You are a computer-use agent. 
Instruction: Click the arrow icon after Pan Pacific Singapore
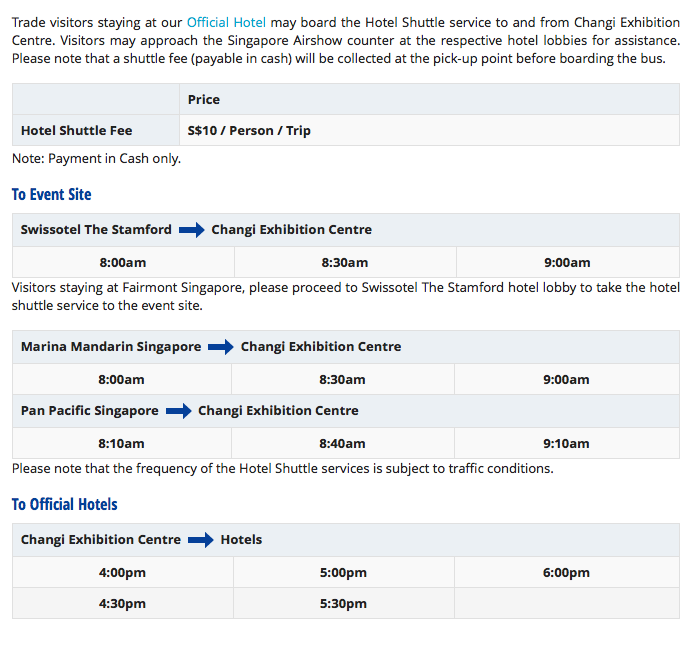tap(178, 411)
